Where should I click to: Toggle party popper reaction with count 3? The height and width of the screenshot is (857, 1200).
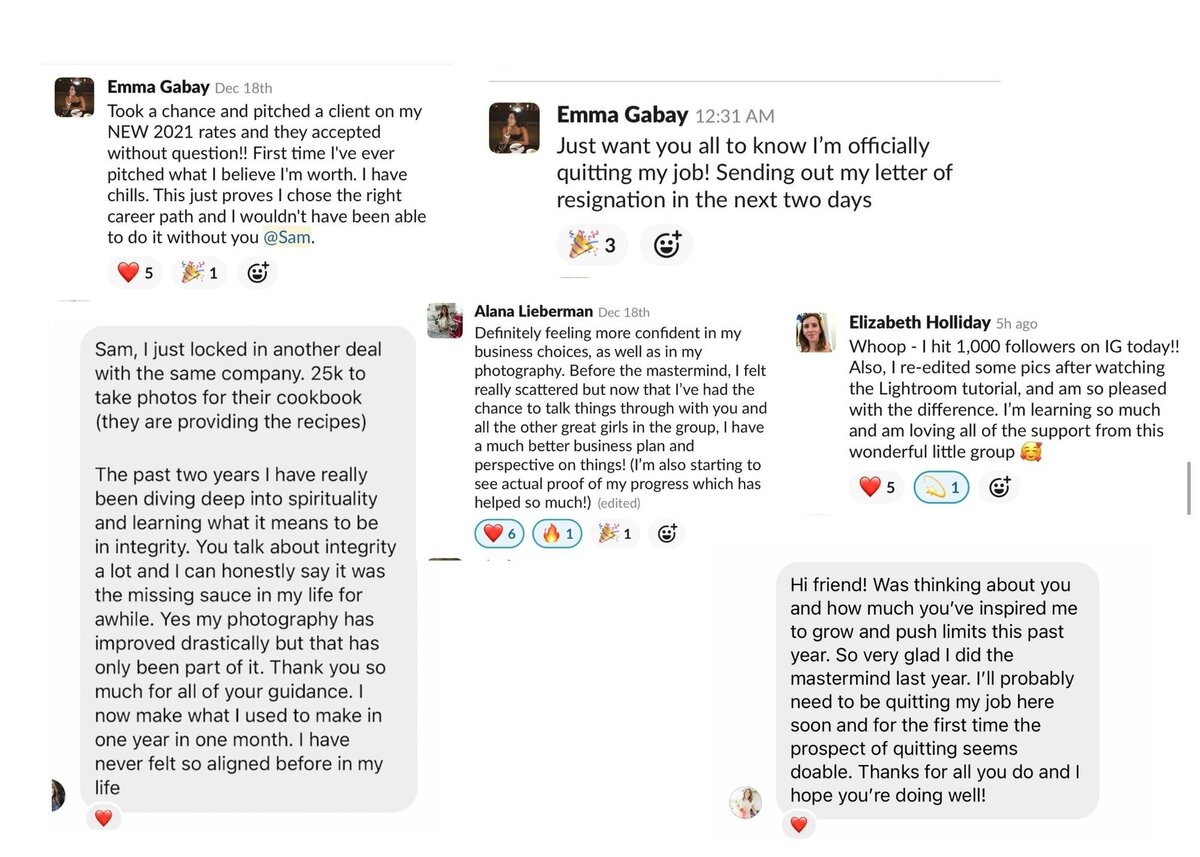tap(592, 243)
